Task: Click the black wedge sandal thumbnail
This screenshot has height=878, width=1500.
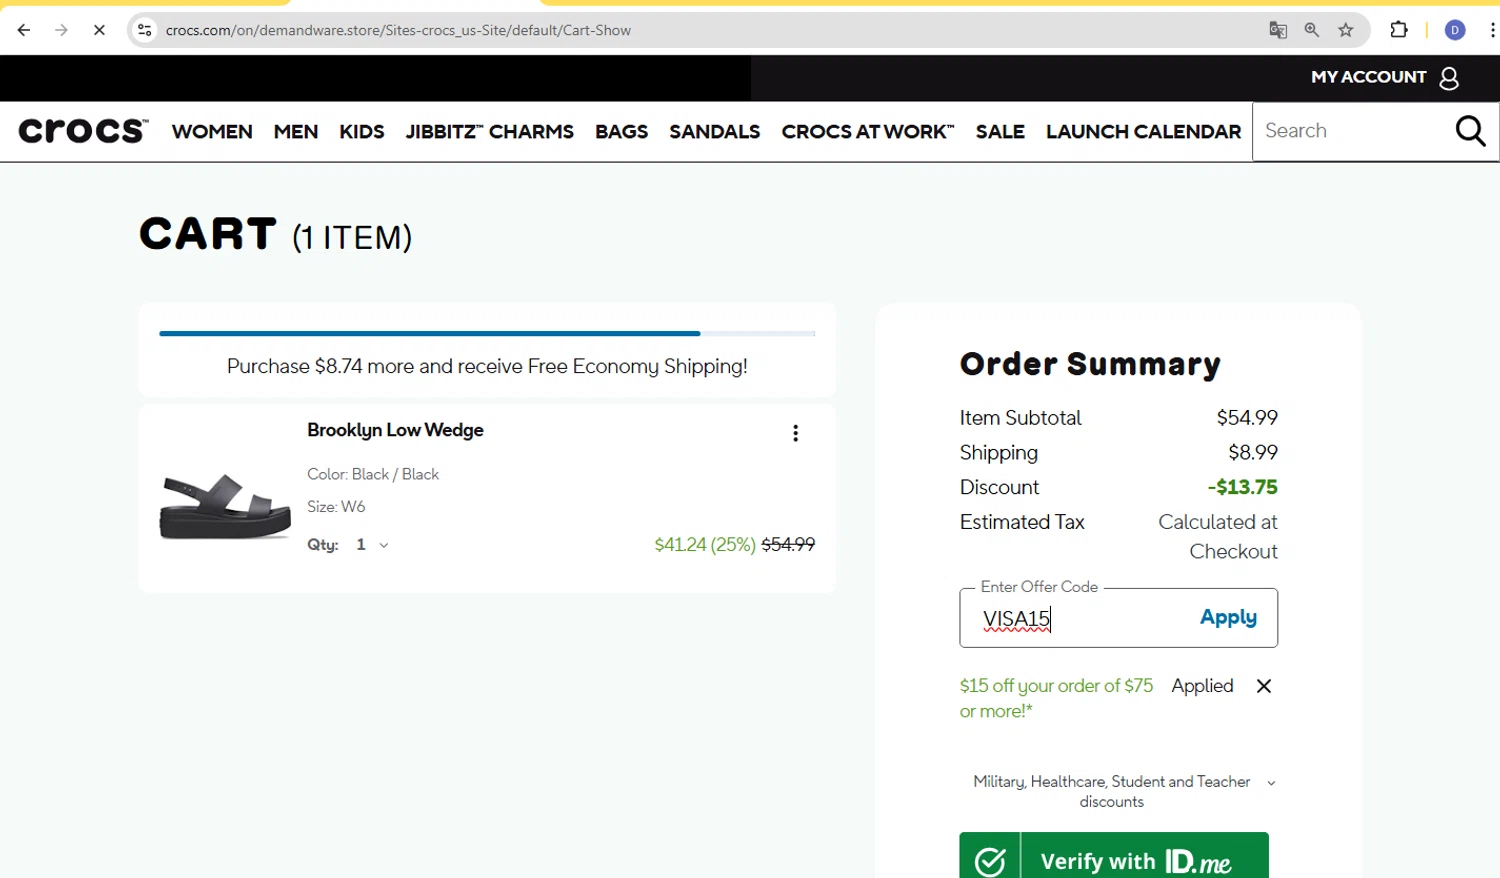Action: [225, 506]
